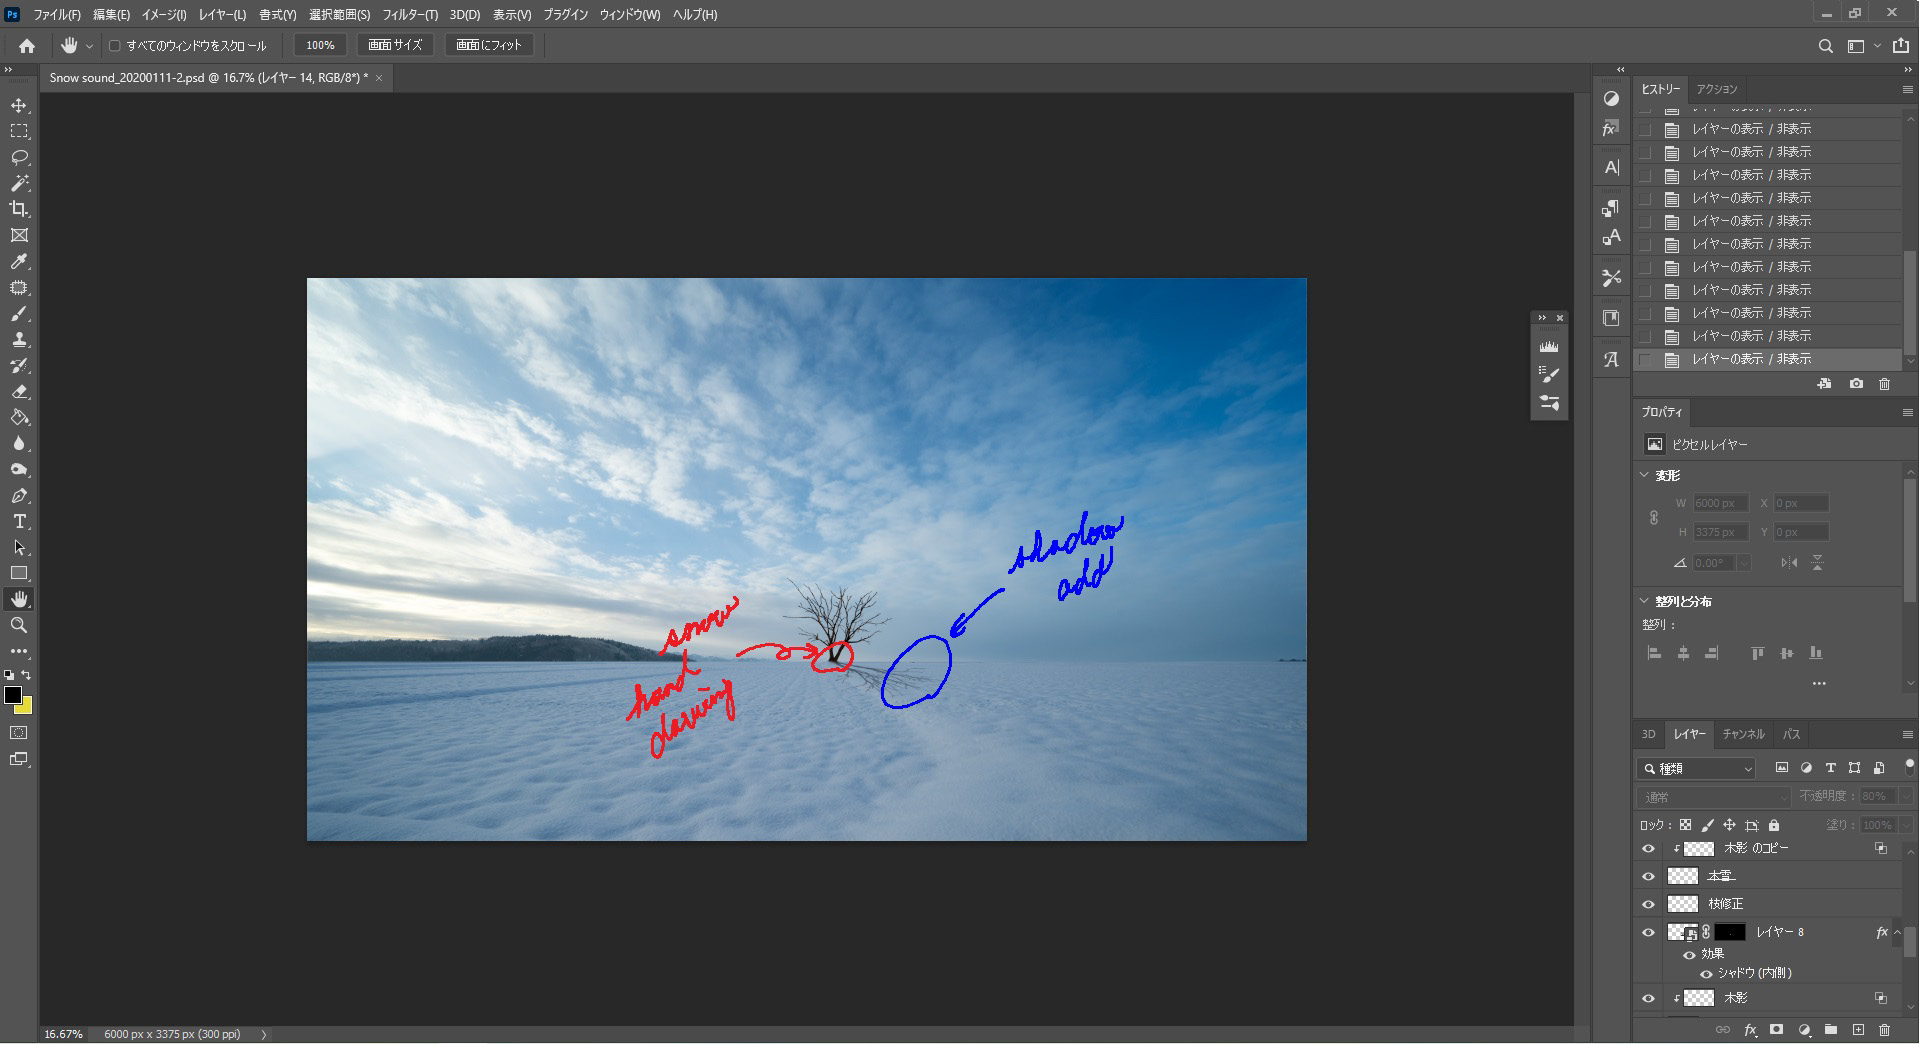Toggle layer filter on/off switch

pyautogui.click(x=1909, y=768)
